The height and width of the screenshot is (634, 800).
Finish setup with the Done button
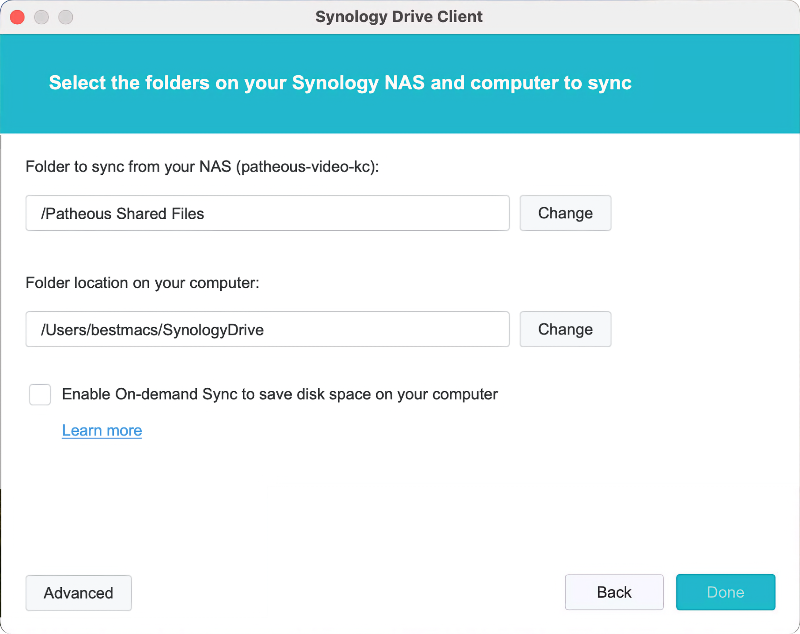coord(726,592)
